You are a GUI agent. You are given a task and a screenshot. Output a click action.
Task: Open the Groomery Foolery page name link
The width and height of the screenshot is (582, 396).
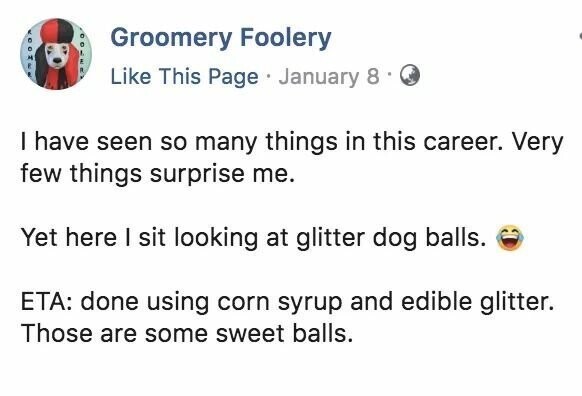(221, 39)
